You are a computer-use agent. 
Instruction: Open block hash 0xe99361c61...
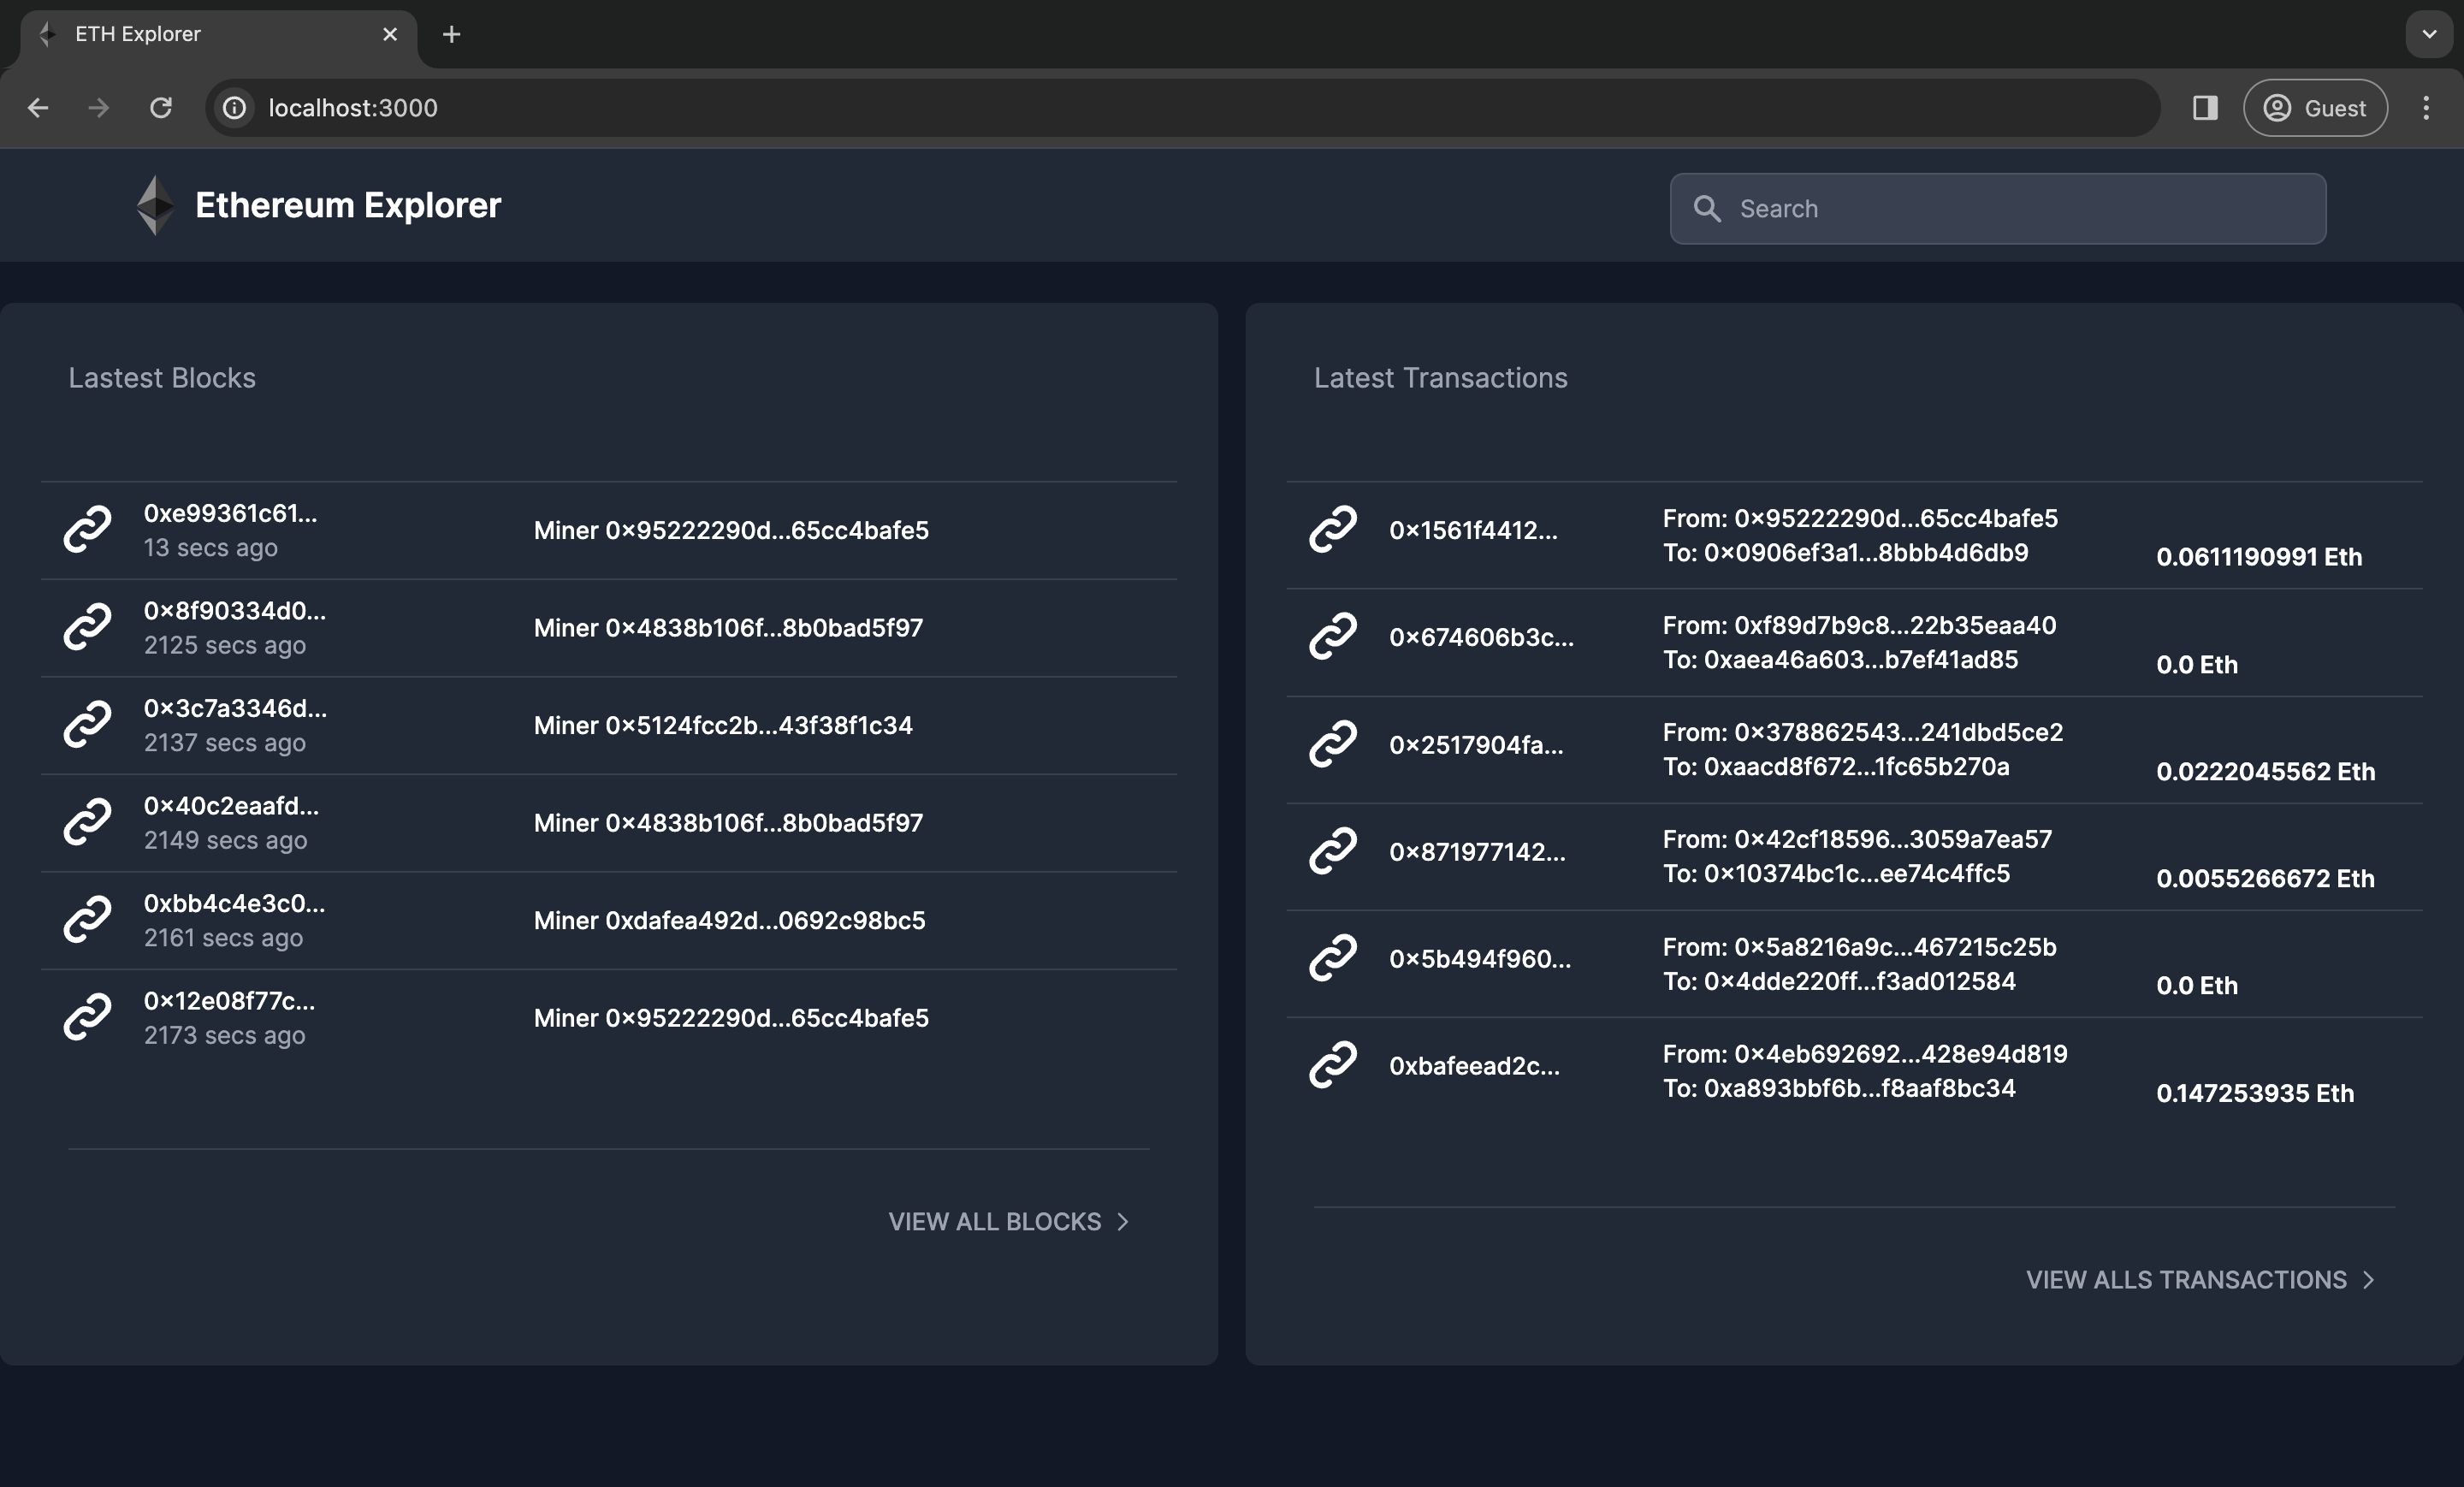pos(230,513)
